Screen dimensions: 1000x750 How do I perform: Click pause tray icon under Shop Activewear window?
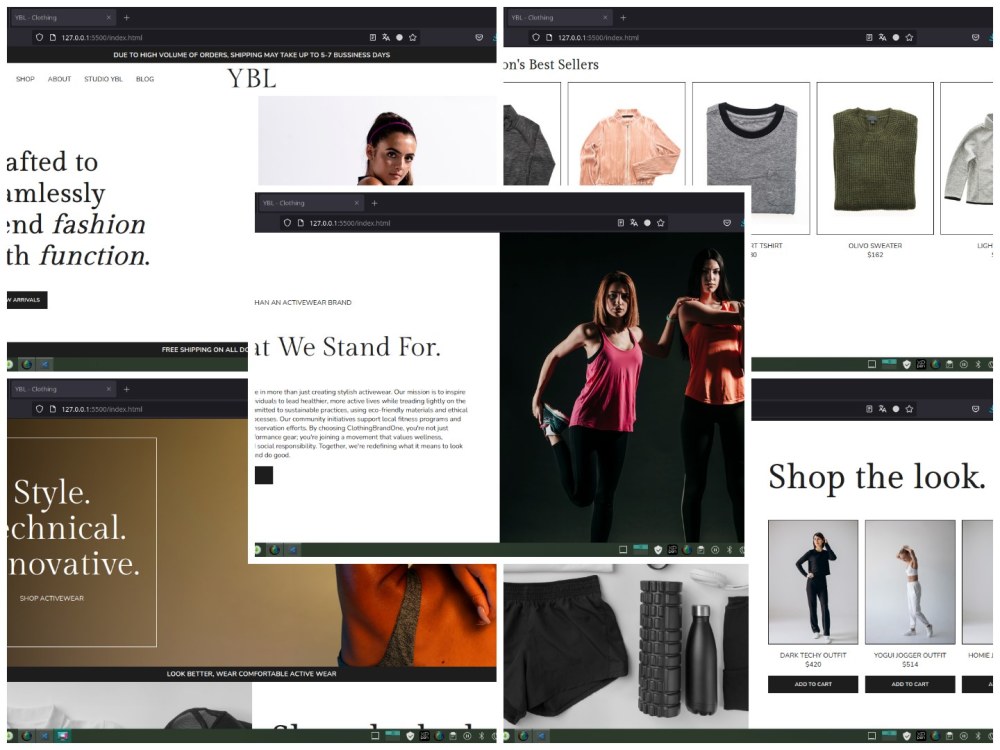(467, 735)
